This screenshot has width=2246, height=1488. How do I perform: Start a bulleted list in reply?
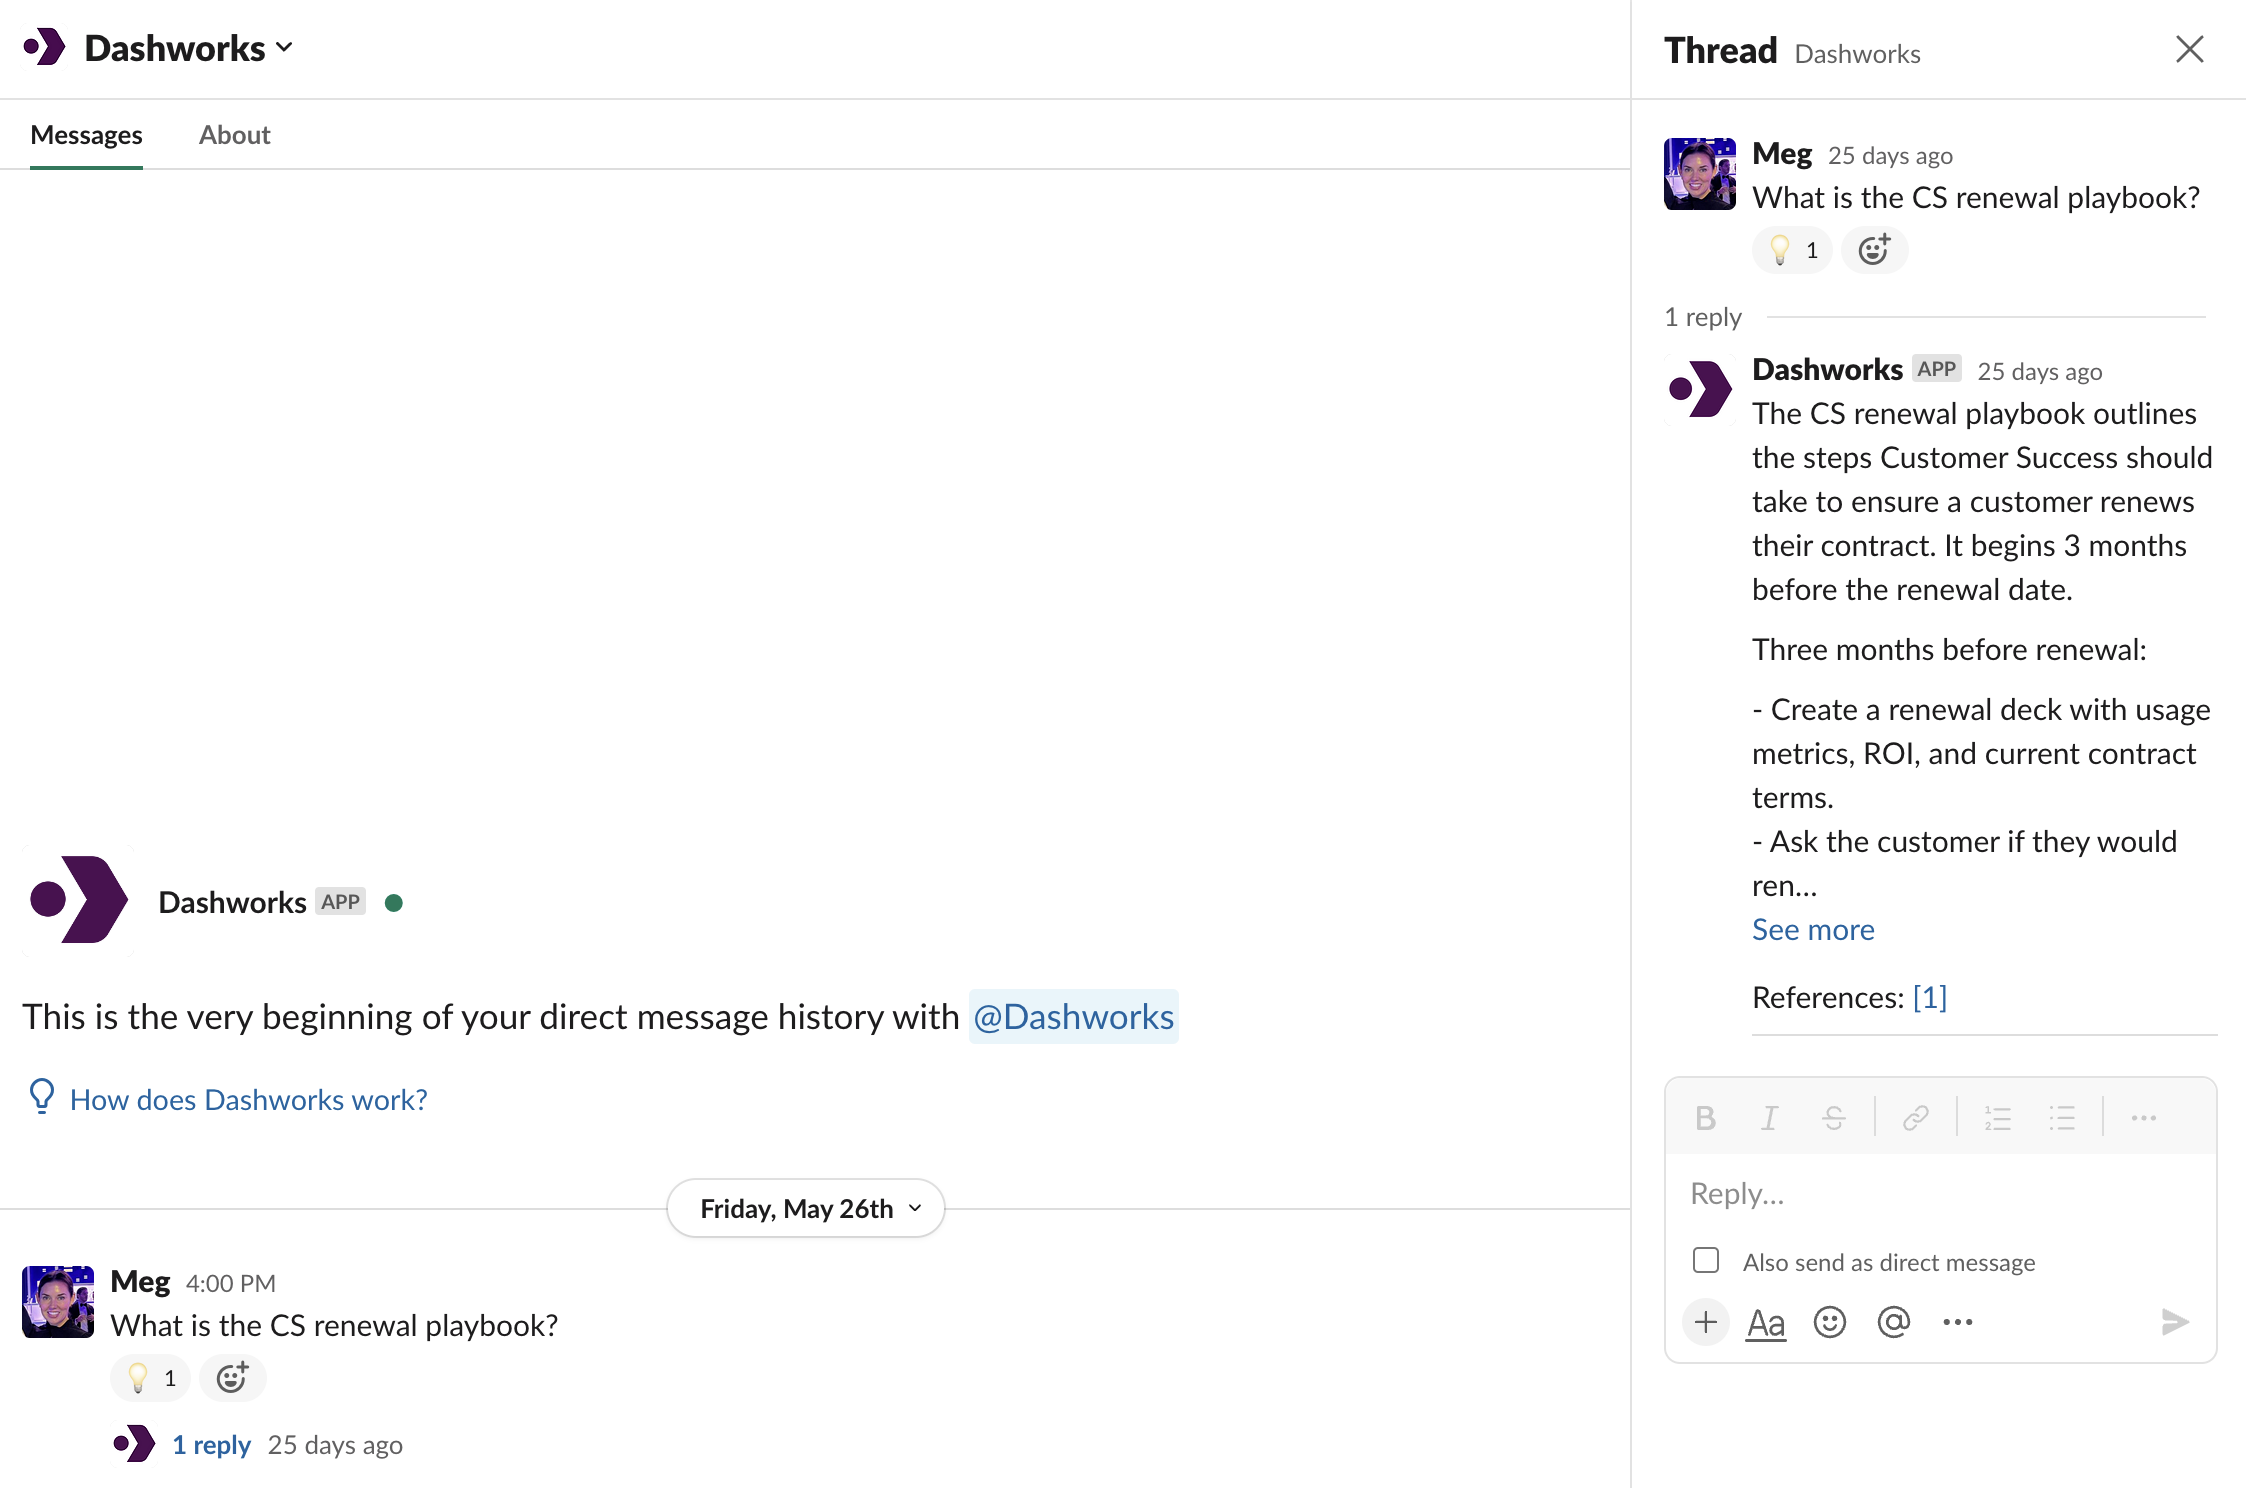coord(2062,1118)
